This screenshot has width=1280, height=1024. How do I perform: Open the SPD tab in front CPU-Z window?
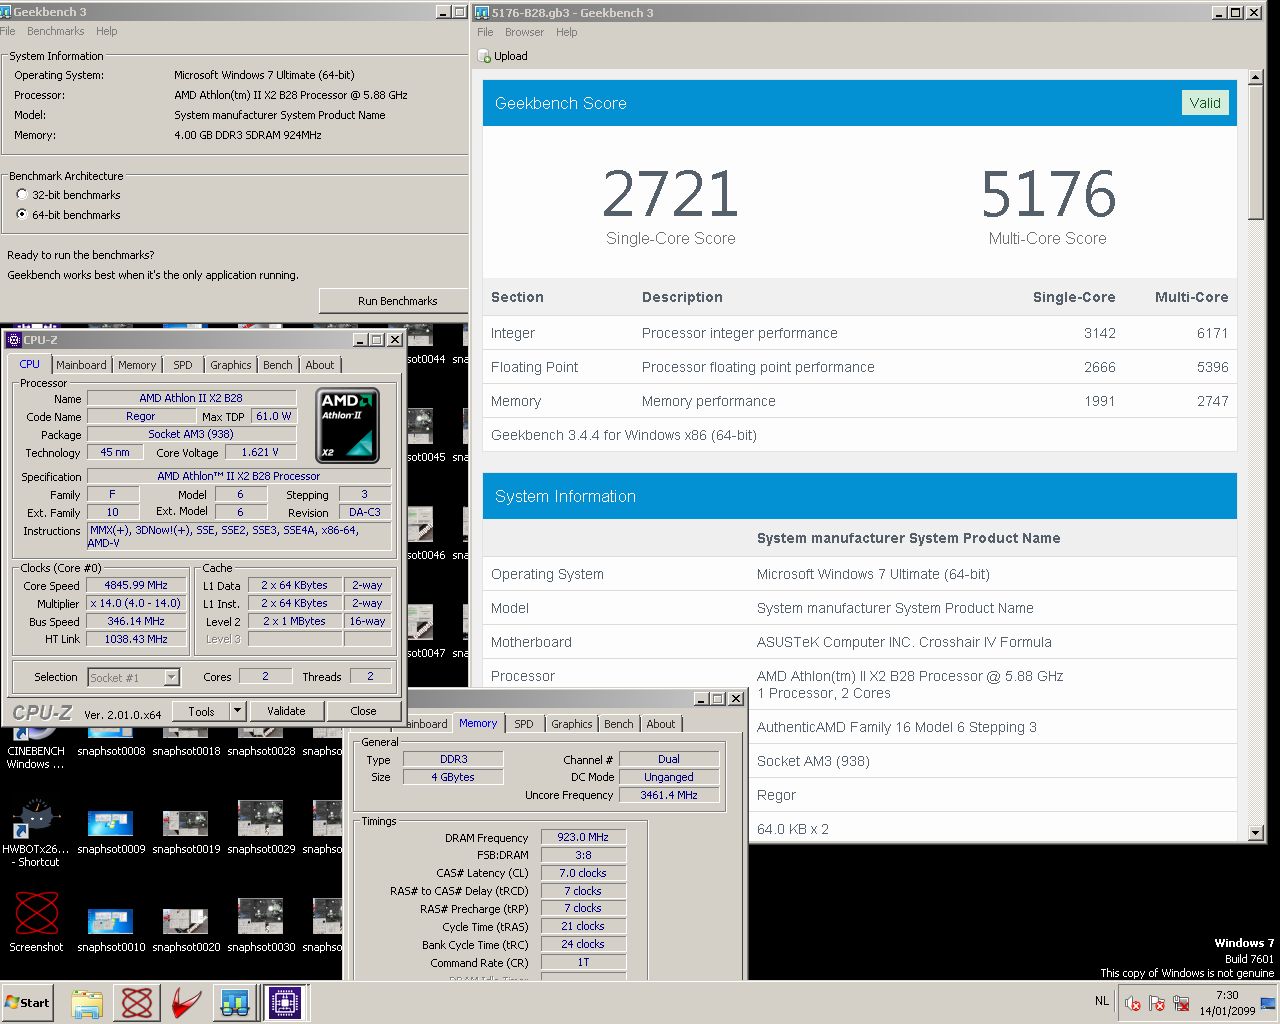click(183, 365)
